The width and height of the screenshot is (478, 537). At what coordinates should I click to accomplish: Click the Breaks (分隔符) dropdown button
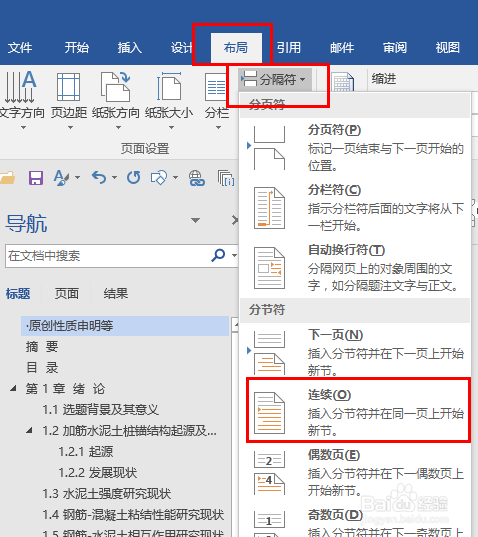click(275, 79)
